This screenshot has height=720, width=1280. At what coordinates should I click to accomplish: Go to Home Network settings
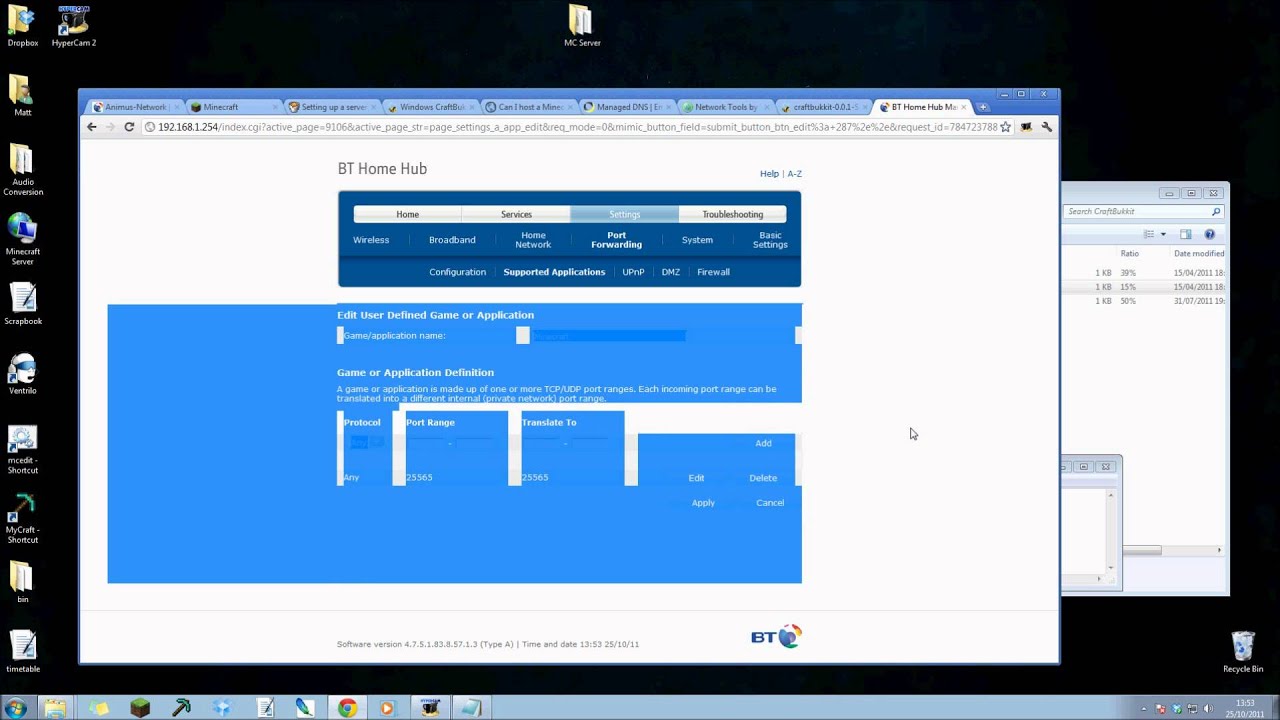(x=533, y=240)
